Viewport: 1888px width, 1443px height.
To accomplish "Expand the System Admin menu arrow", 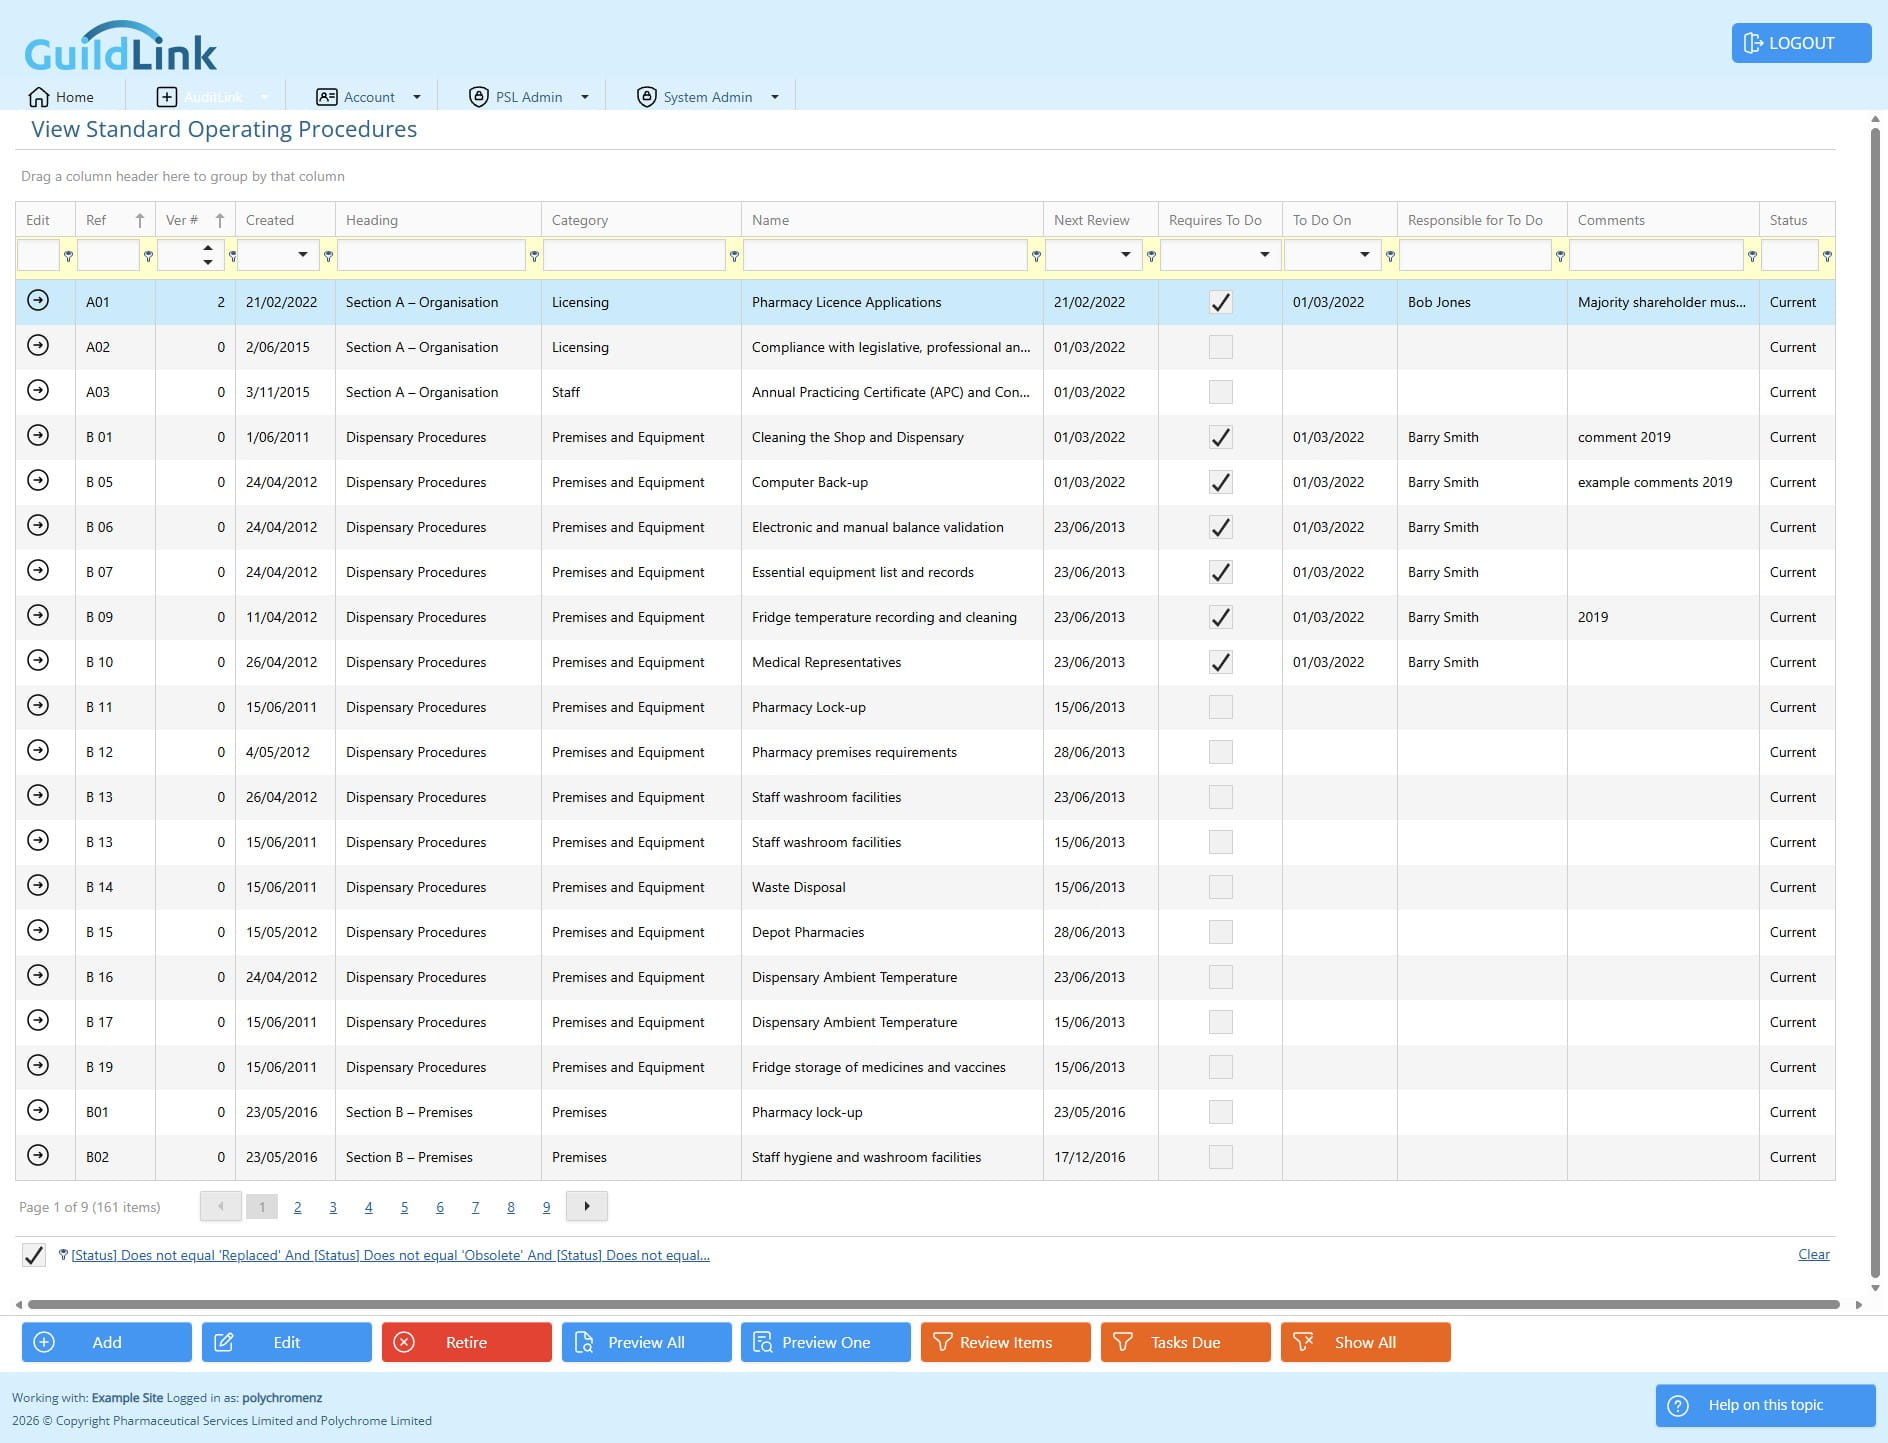I will click(x=774, y=97).
